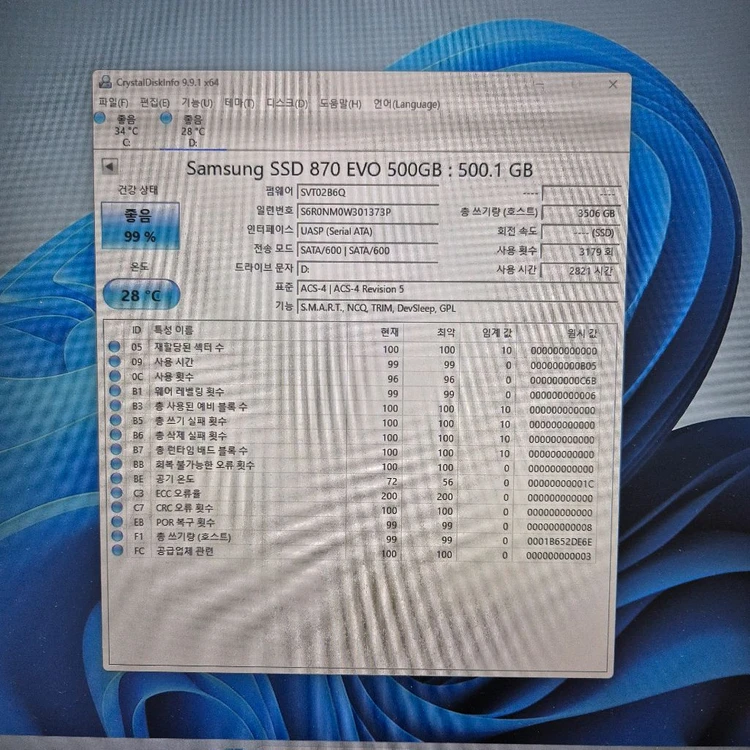750x750 pixels.
Task: Click status icon for C7 CRC 오류 횟수
Action: [117, 507]
